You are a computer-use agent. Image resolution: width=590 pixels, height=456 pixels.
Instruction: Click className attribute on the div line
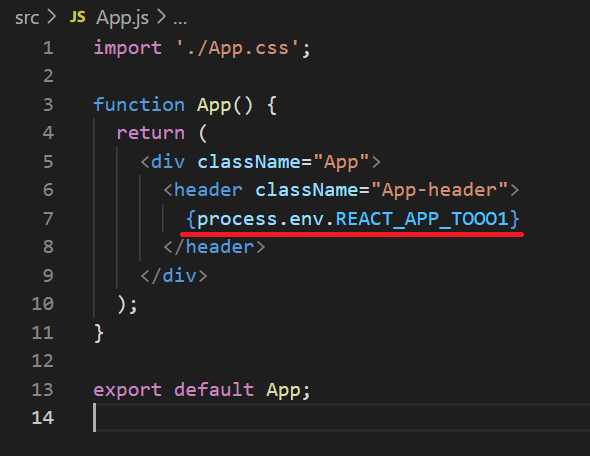pos(249,162)
